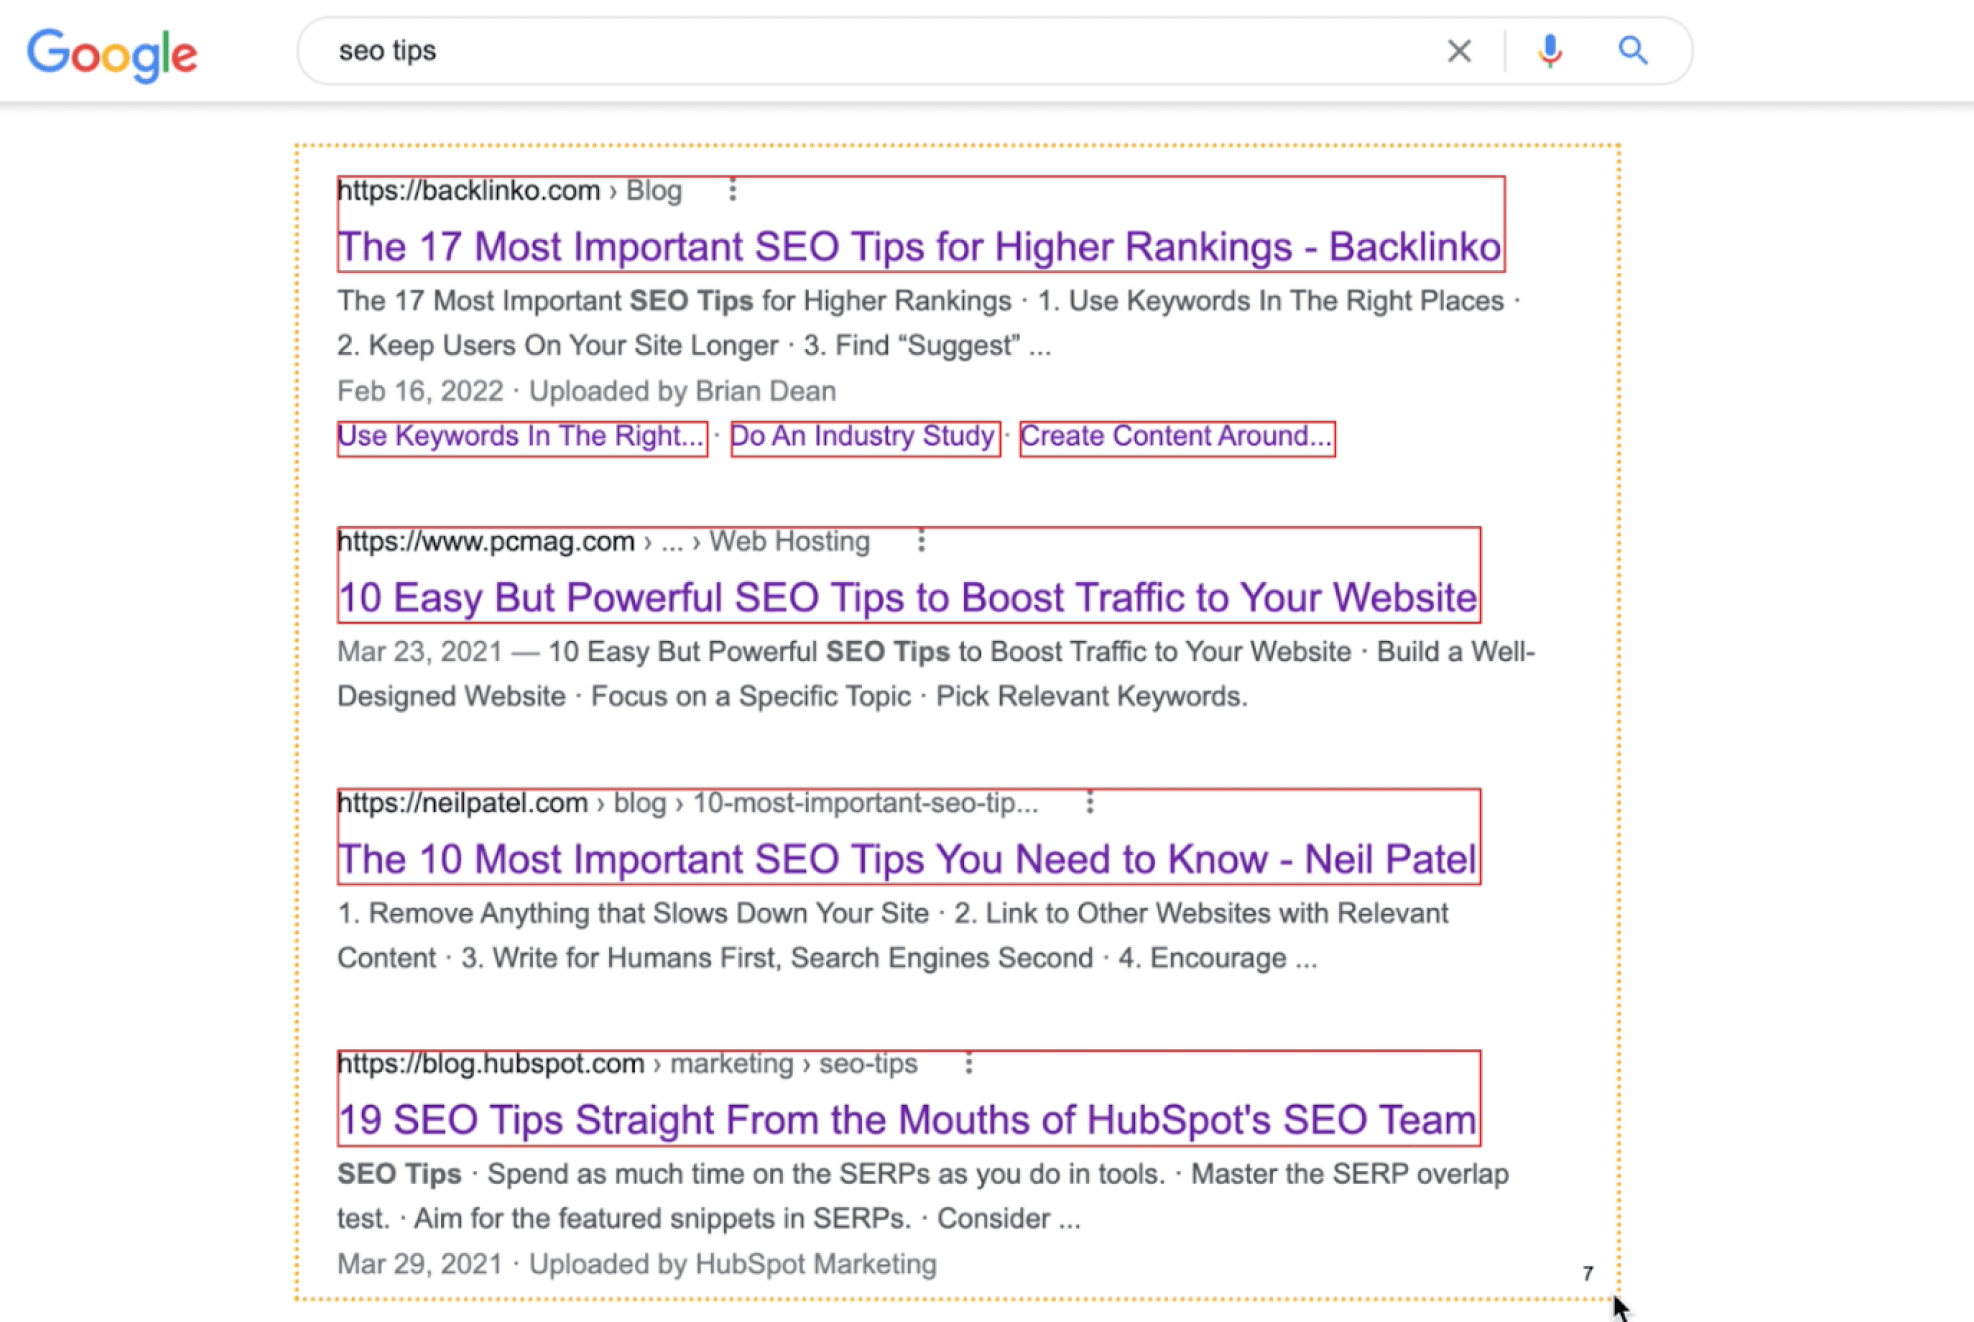1974x1322 pixels.
Task: Click the https://neilpatel.com breadcrumb URL
Action: 462,803
